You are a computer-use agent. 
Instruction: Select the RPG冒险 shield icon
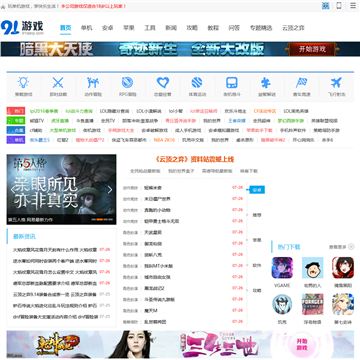pyautogui.click(x=128, y=82)
